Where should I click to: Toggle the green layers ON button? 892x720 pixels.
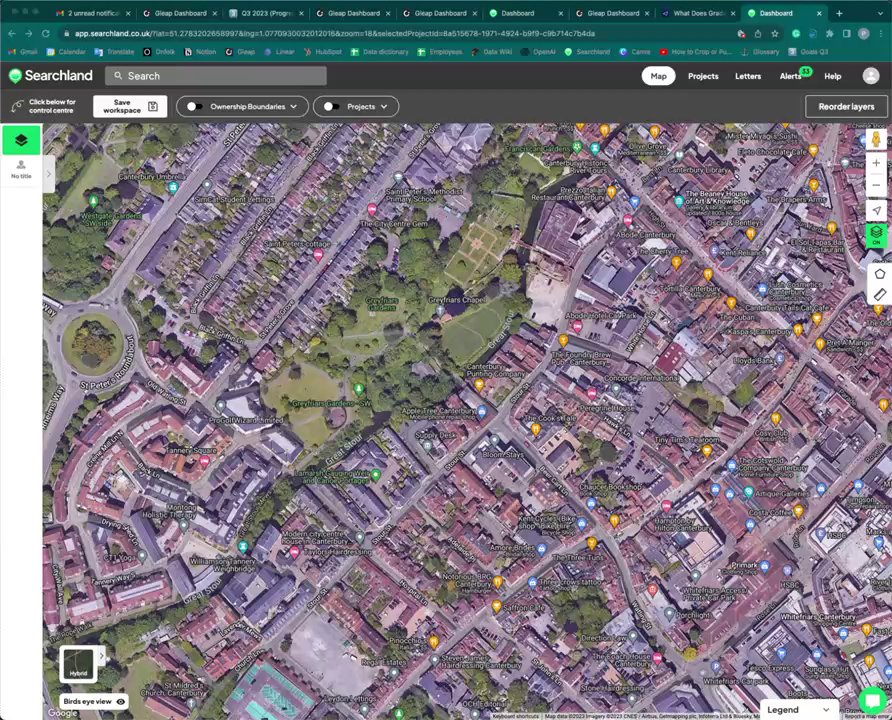[876, 235]
